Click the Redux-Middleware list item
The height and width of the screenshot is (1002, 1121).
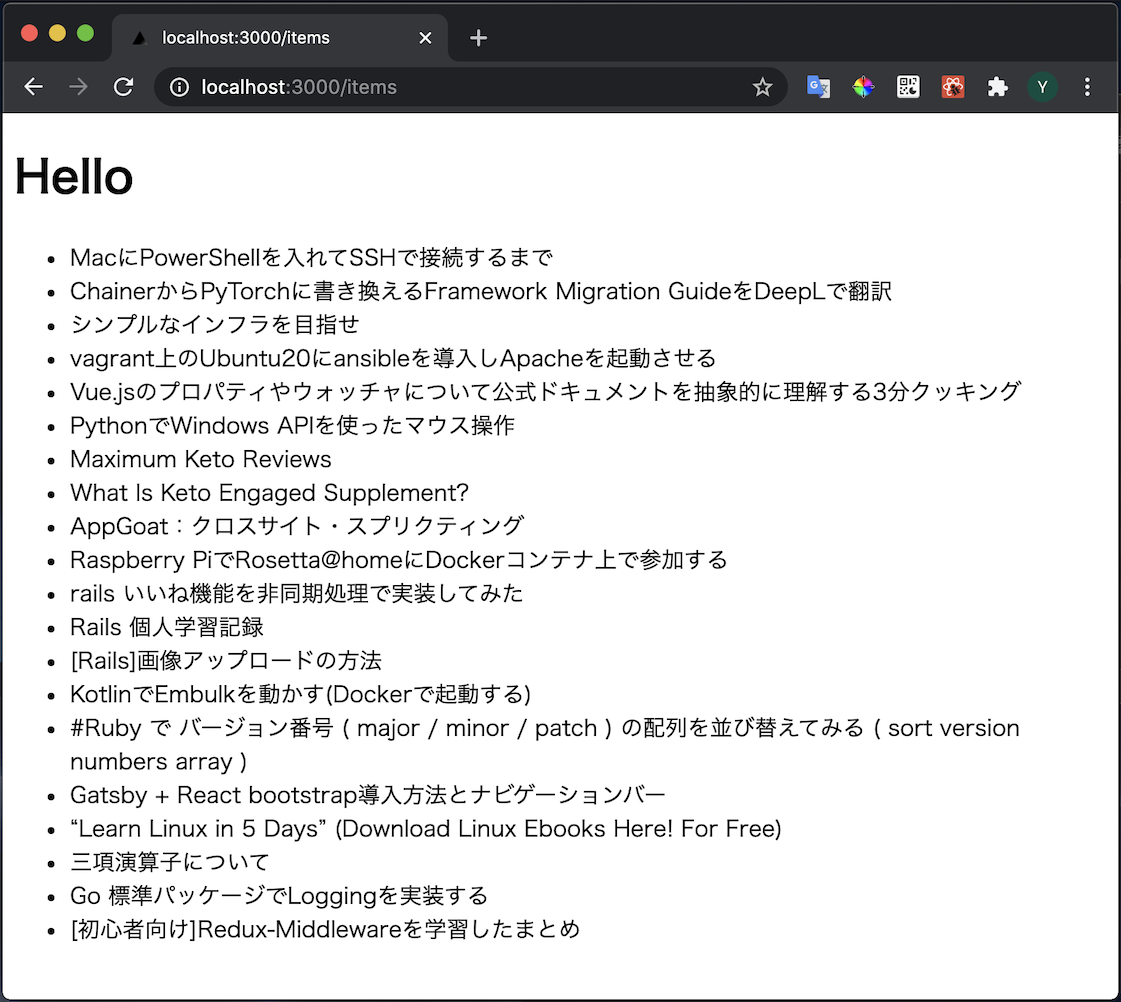pyautogui.click(x=325, y=929)
